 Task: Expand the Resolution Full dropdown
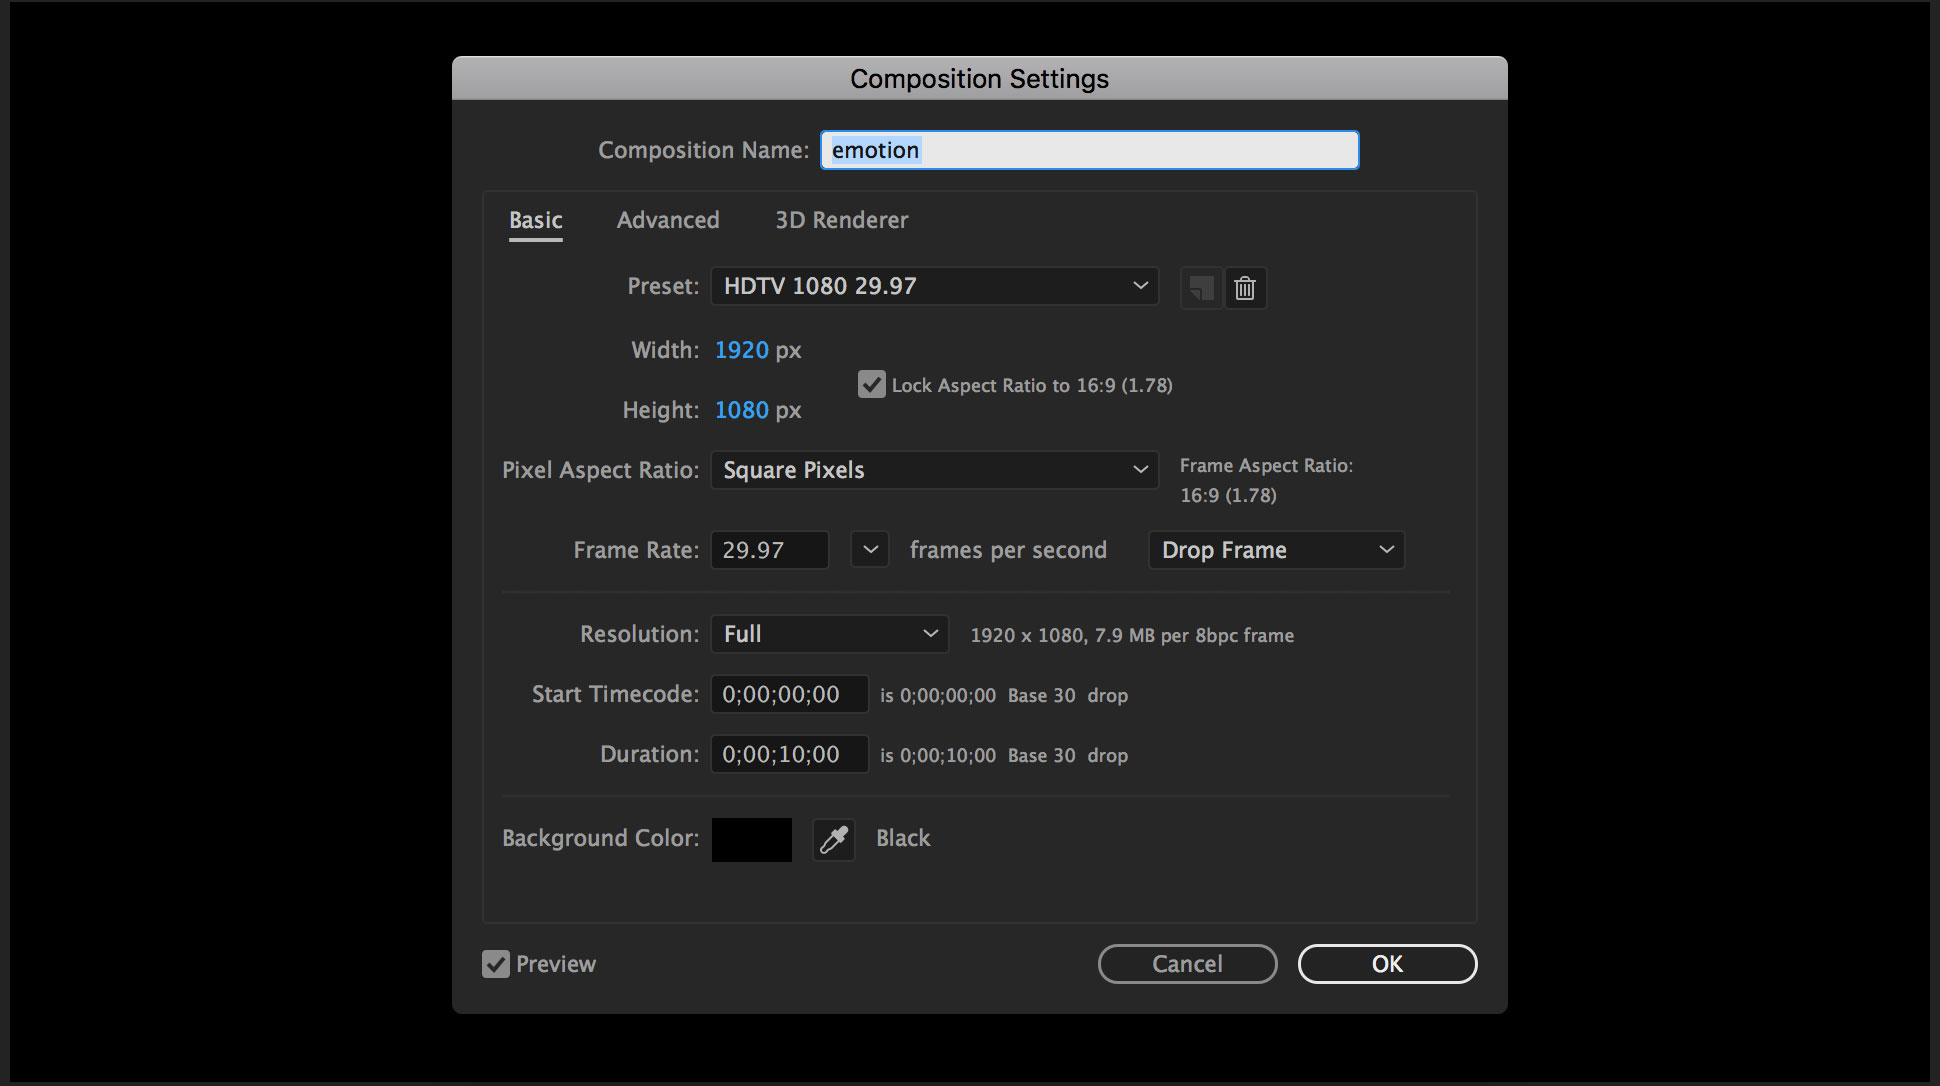[829, 634]
